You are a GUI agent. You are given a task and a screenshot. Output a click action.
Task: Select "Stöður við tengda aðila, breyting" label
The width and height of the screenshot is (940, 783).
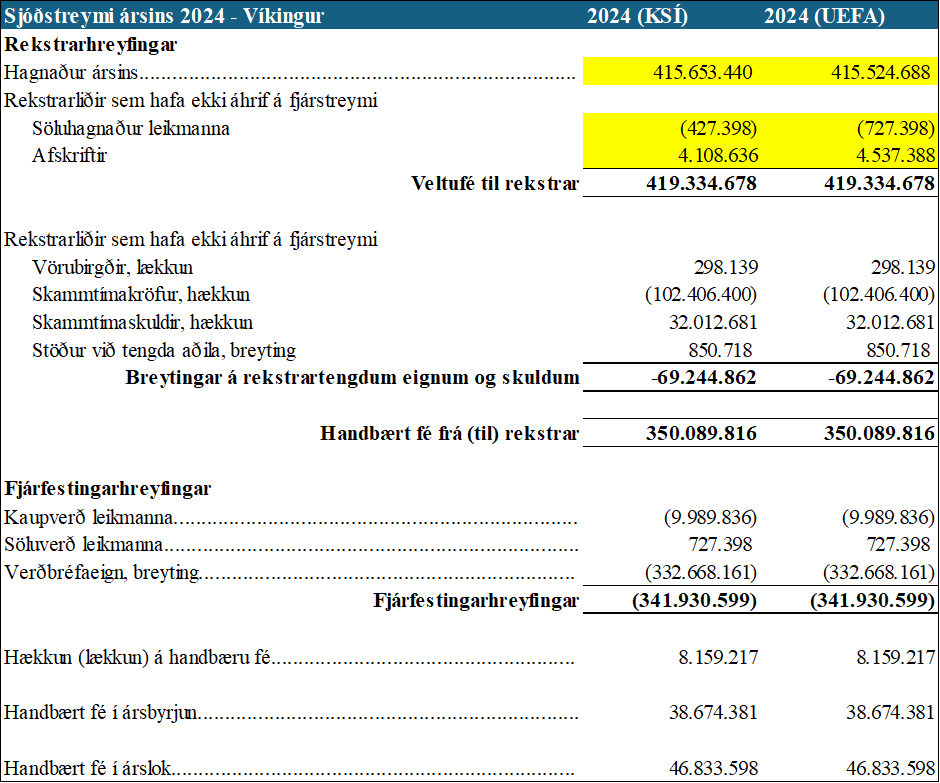click(x=164, y=350)
